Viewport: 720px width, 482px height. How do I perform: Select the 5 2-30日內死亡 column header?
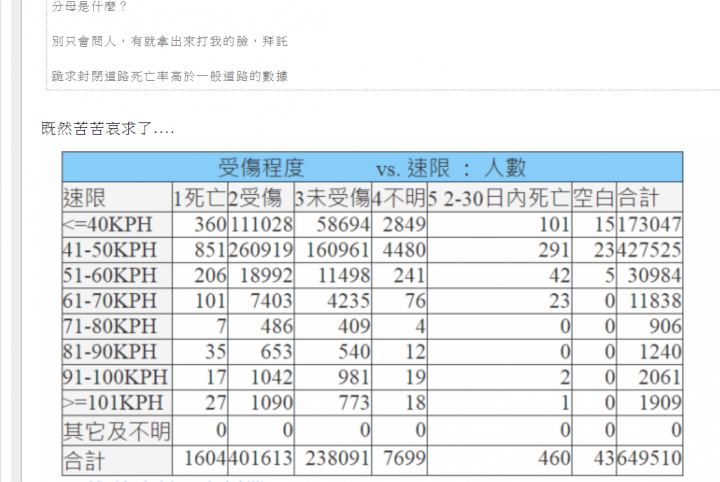499,198
